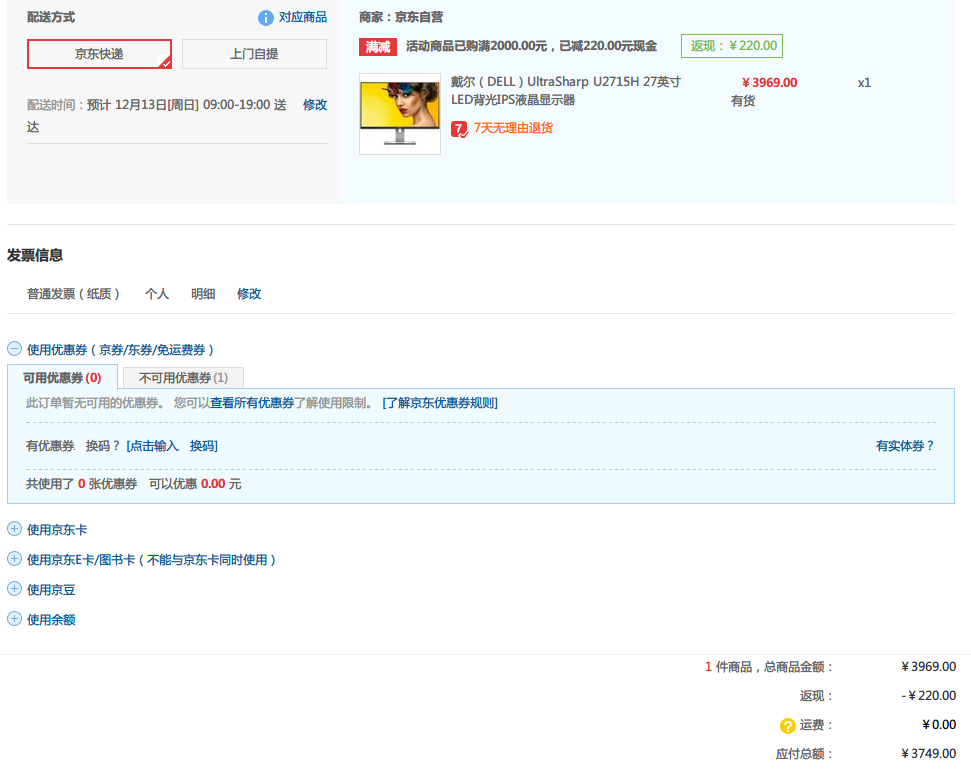This screenshot has height=770, width=971.
Task: Open 查看所有优惠券 link
Action: point(252,403)
